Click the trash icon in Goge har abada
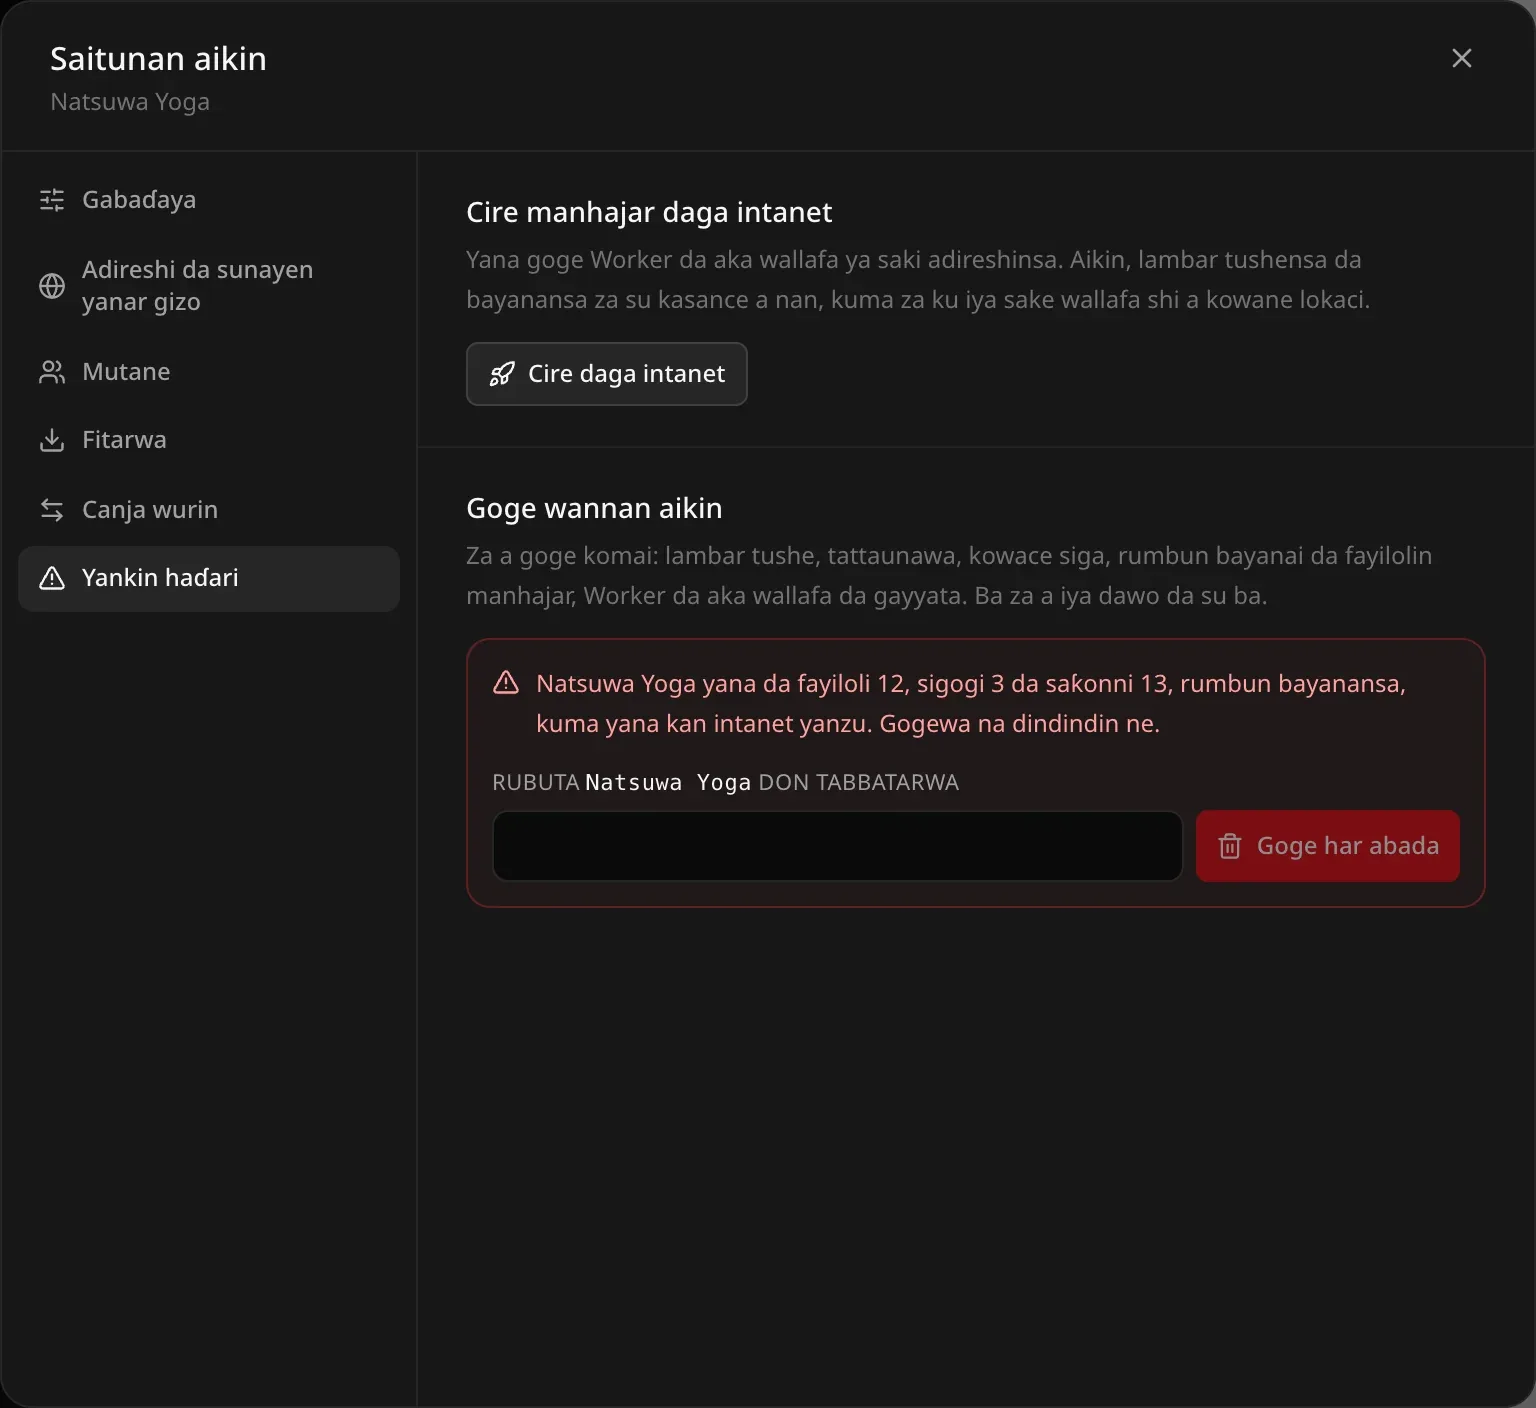1536x1408 pixels. [x=1230, y=846]
